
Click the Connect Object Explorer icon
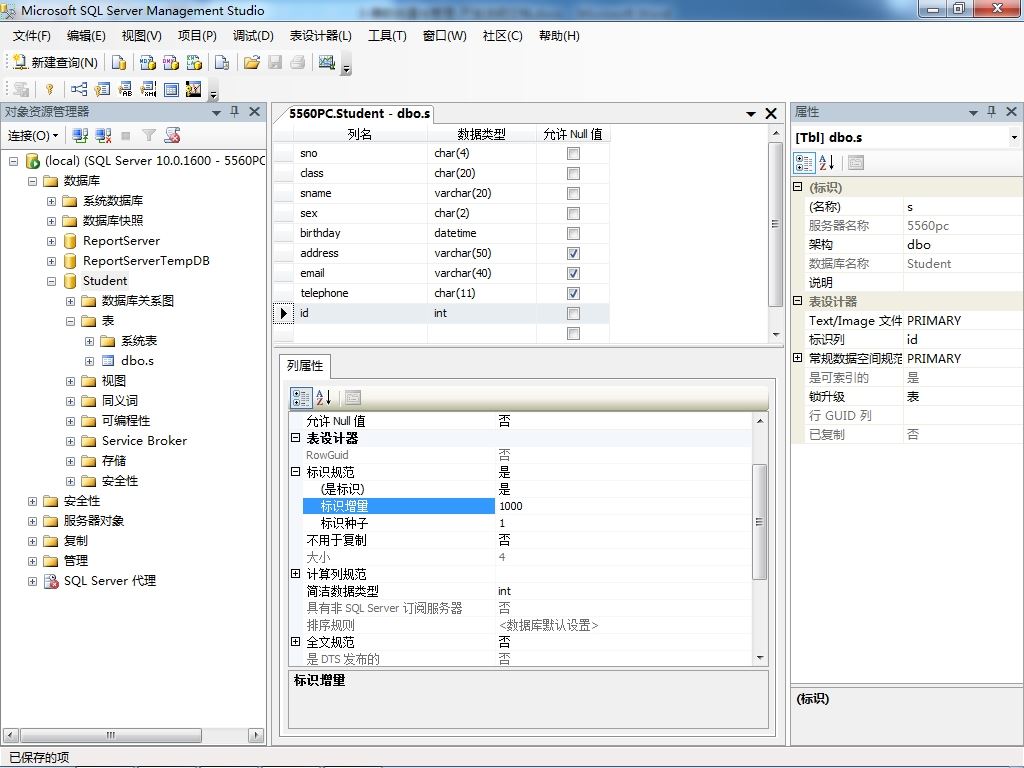(x=80, y=136)
